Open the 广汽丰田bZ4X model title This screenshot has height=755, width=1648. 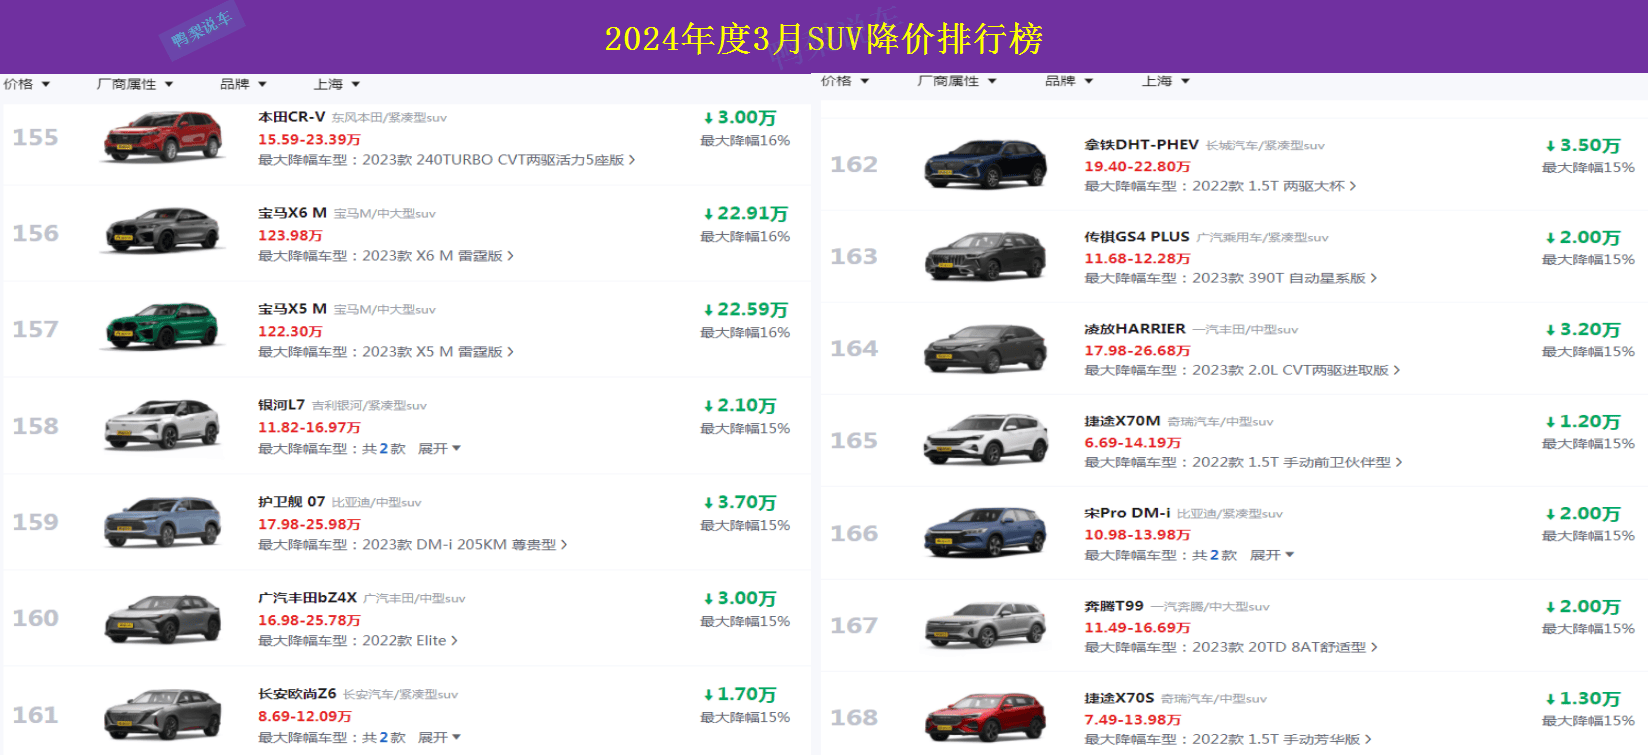click(x=307, y=598)
